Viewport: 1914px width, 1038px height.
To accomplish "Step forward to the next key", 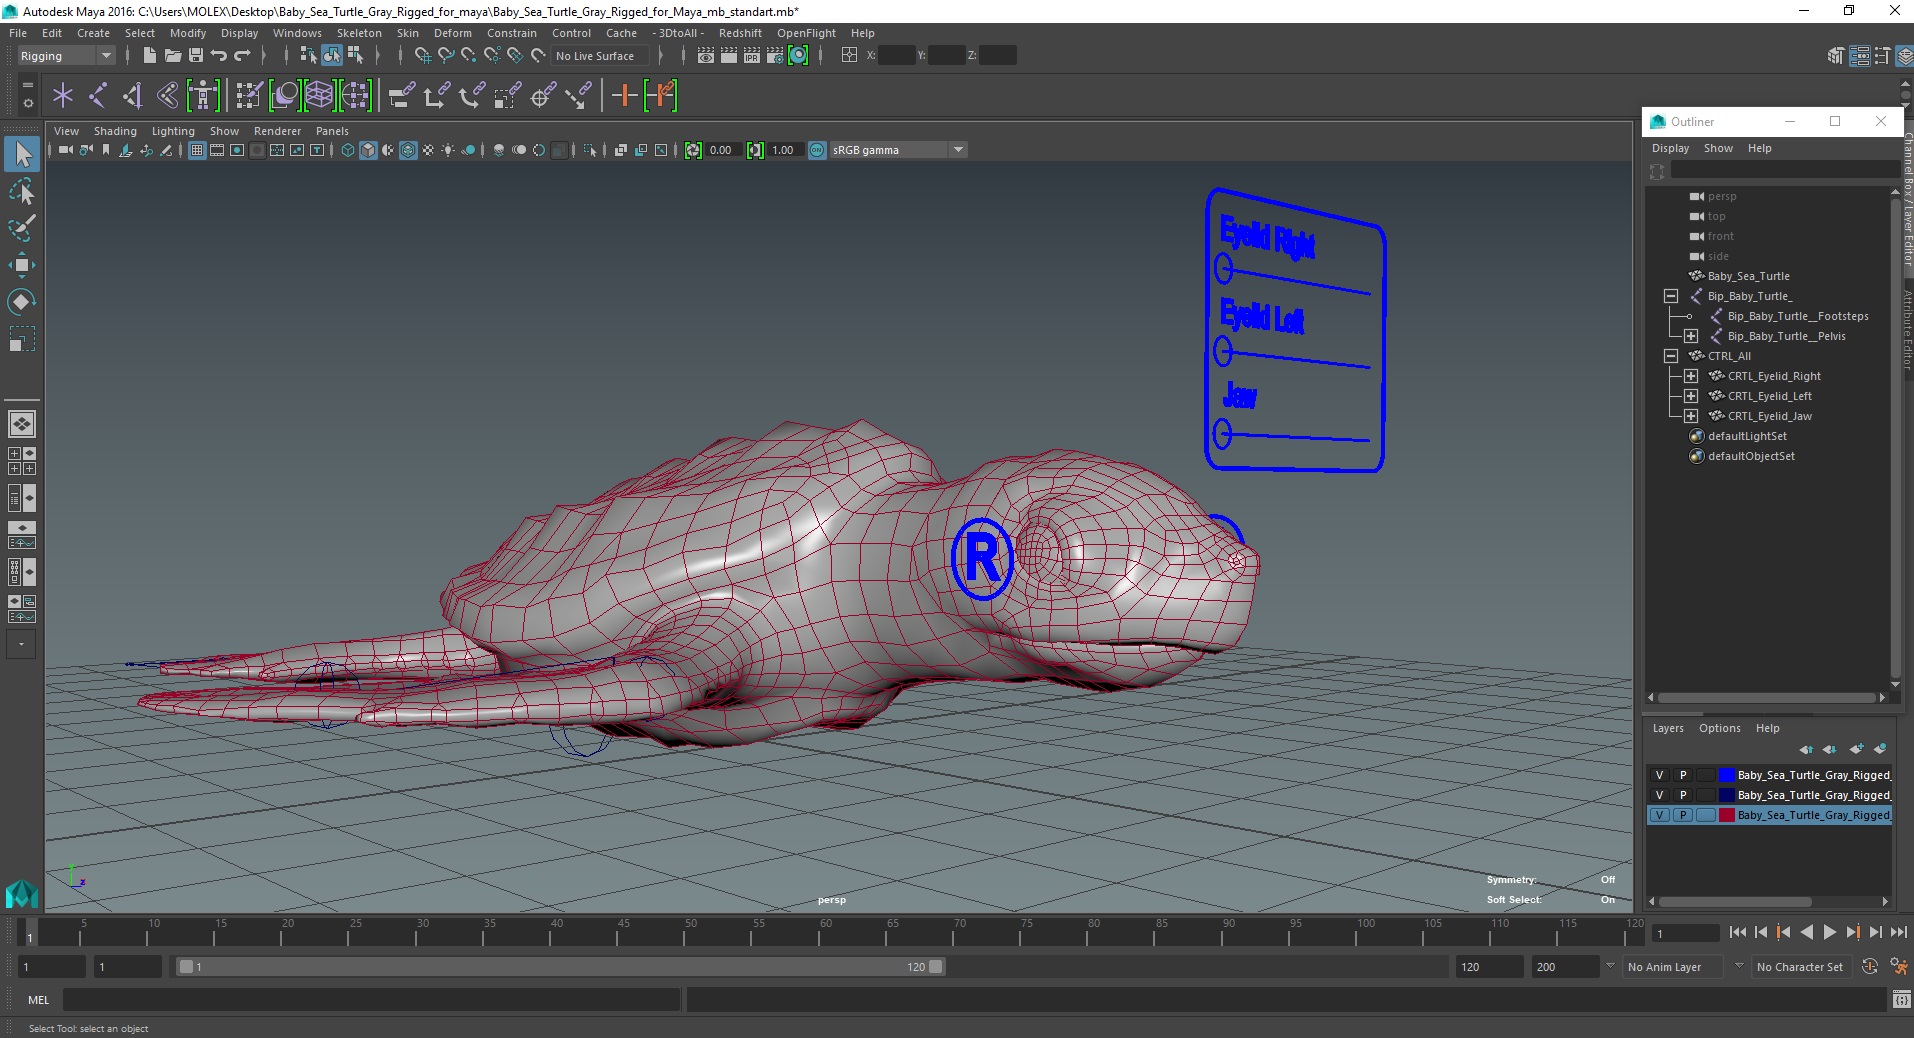I will pos(1852,932).
